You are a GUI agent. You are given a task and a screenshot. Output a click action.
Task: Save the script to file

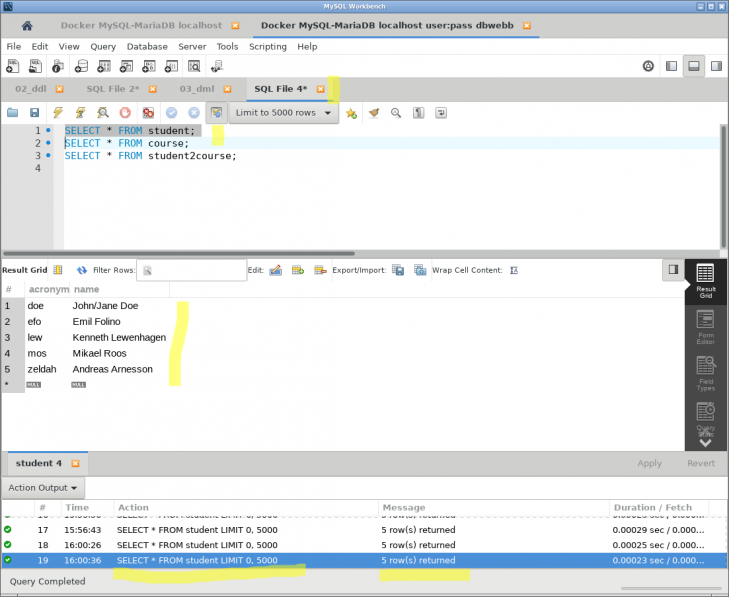pos(34,113)
